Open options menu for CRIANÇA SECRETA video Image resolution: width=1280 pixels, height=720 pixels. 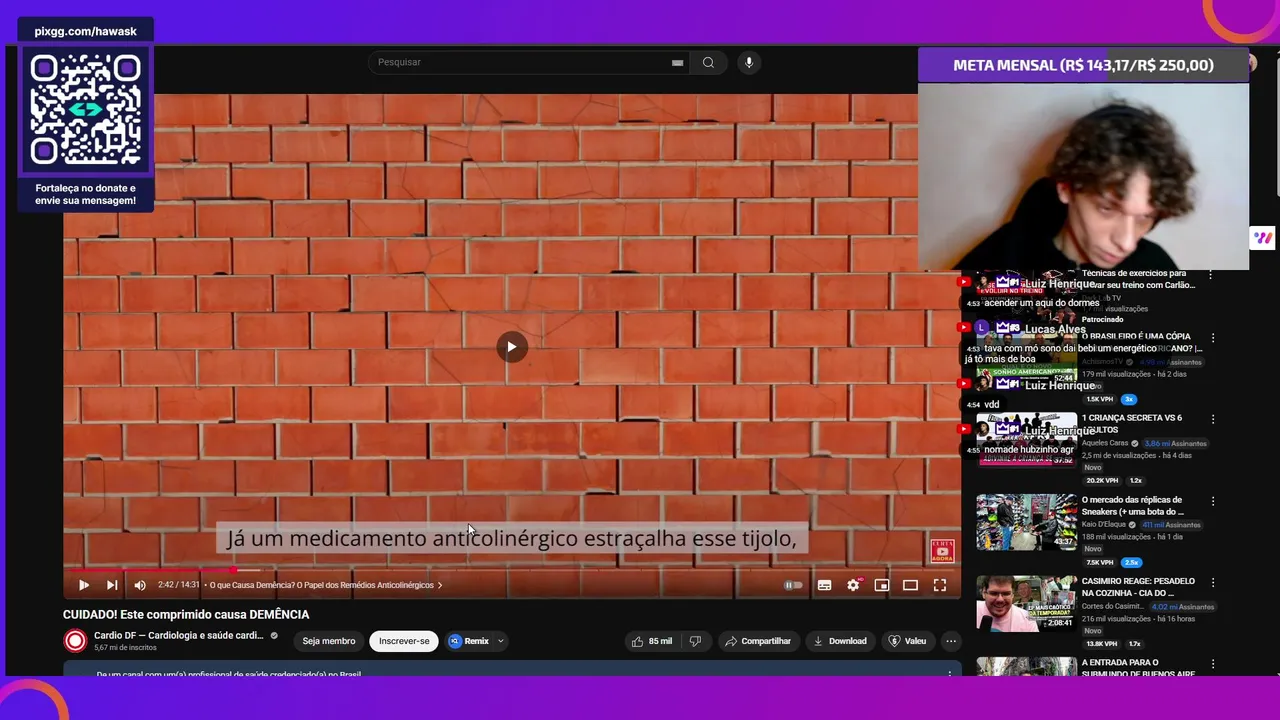pos(1213,419)
